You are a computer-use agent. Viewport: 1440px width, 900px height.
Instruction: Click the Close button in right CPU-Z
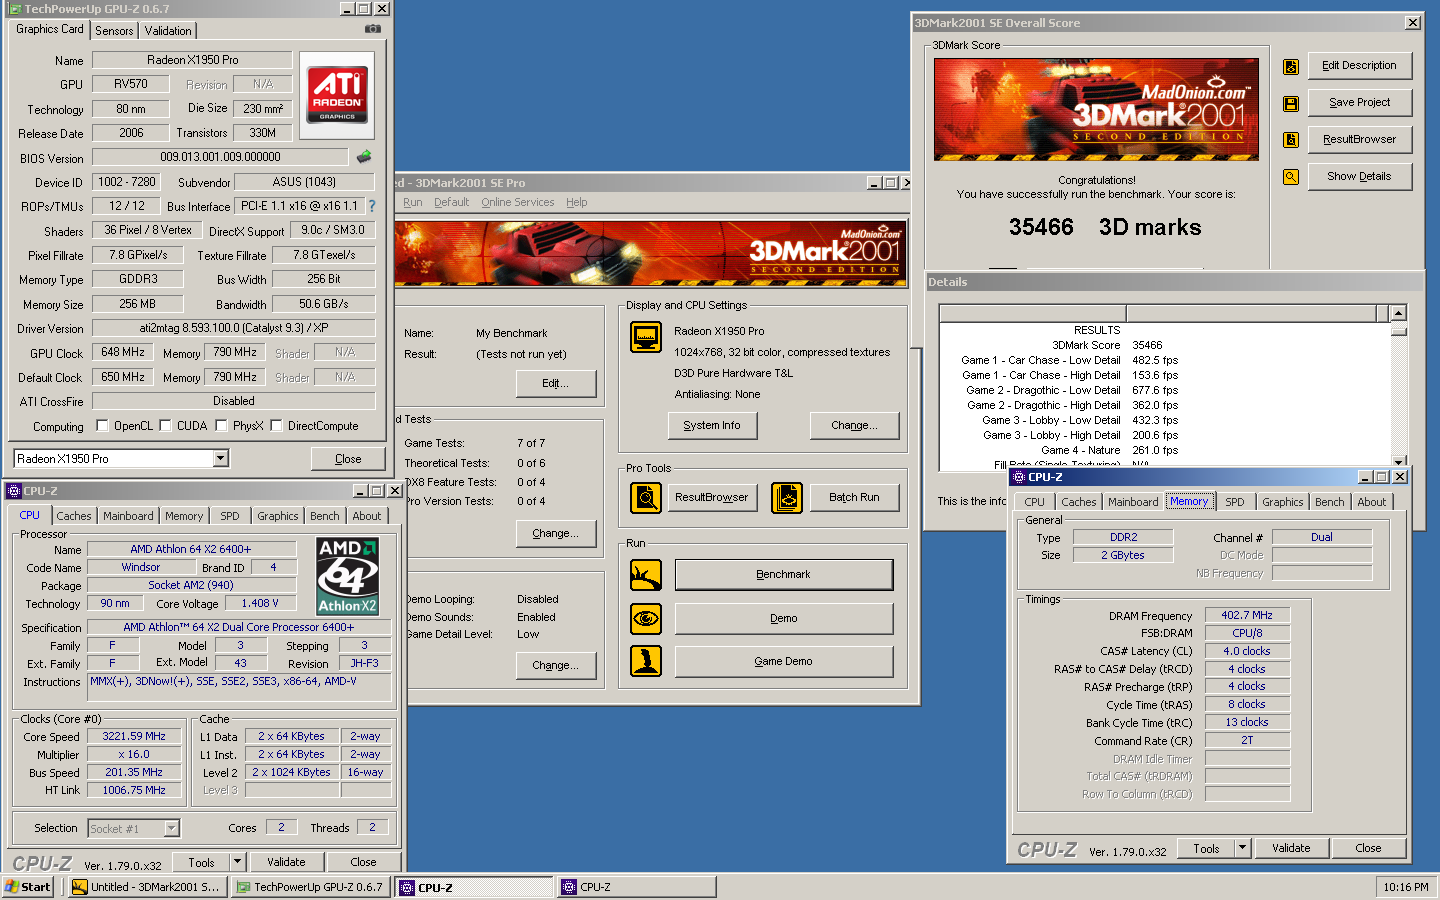[x=1368, y=848]
